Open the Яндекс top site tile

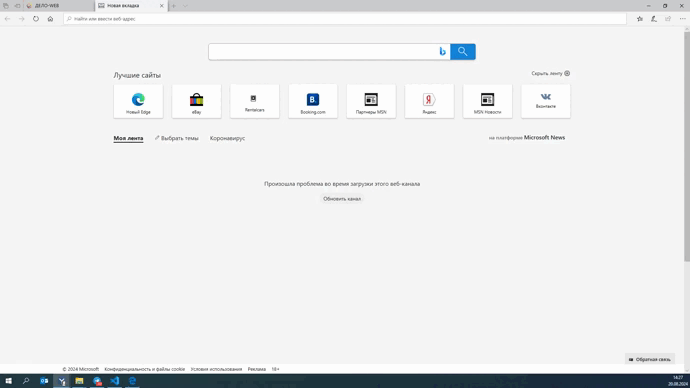(x=429, y=101)
